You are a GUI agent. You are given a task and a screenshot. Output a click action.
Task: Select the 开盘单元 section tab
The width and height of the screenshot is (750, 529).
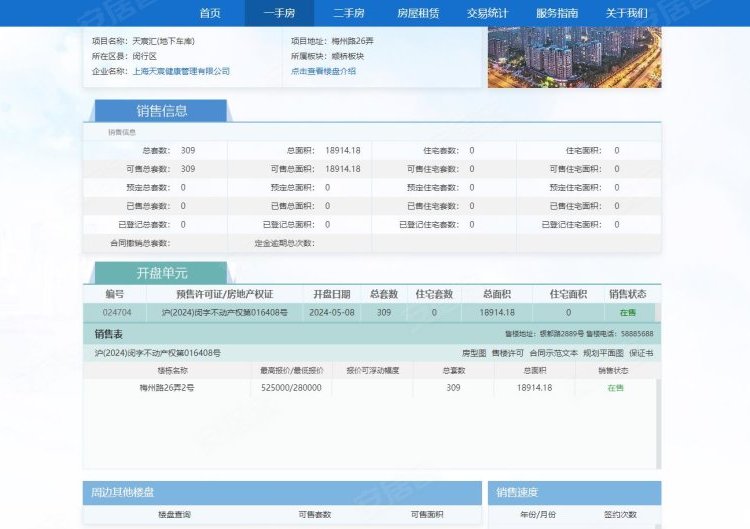click(x=161, y=273)
